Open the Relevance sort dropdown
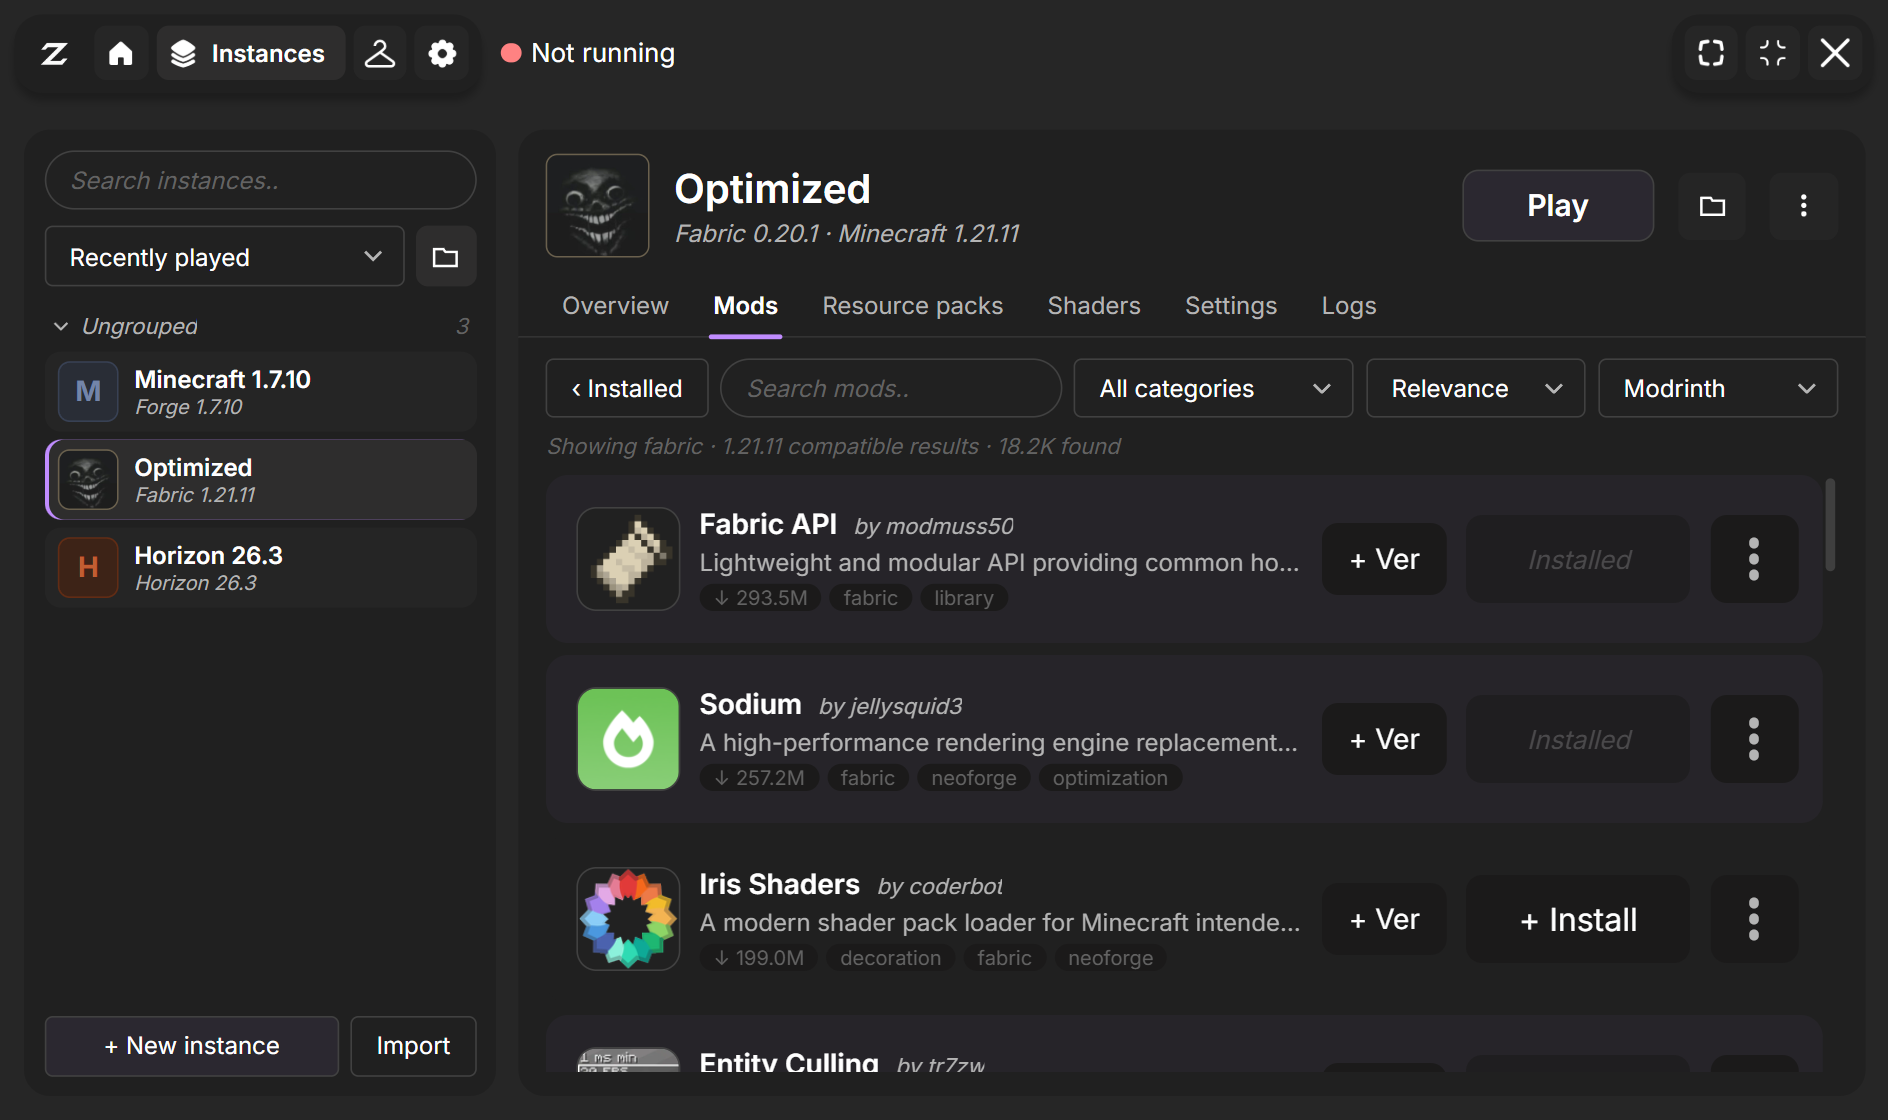The height and width of the screenshot is (1120, 1888). click(1475, 388)
